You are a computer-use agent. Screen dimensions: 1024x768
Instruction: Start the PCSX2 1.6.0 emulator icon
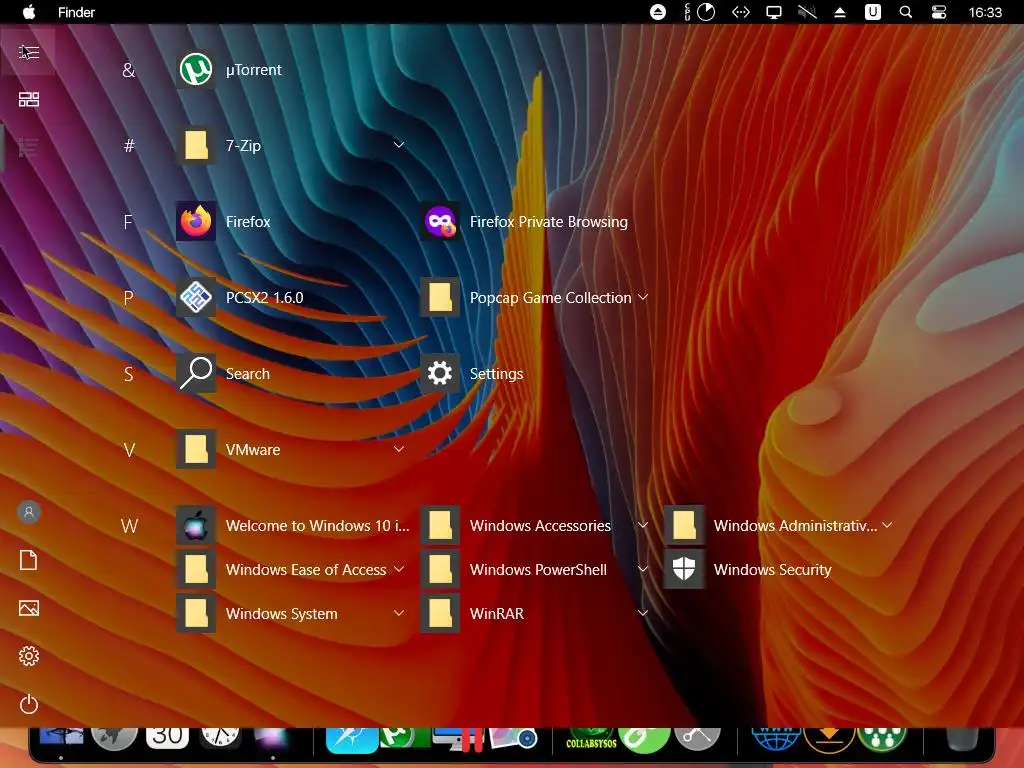pyautogui.click(x=196, y=297)
